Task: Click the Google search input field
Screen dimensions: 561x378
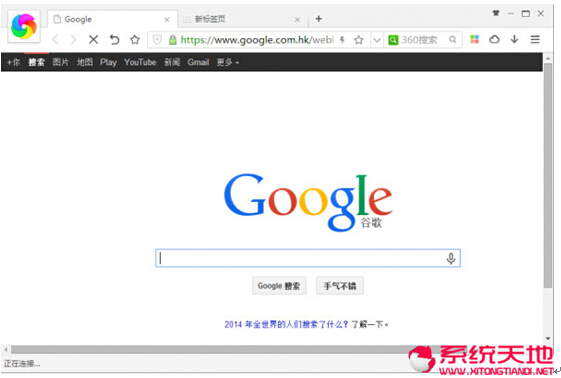Action: [x=308, y=258]
